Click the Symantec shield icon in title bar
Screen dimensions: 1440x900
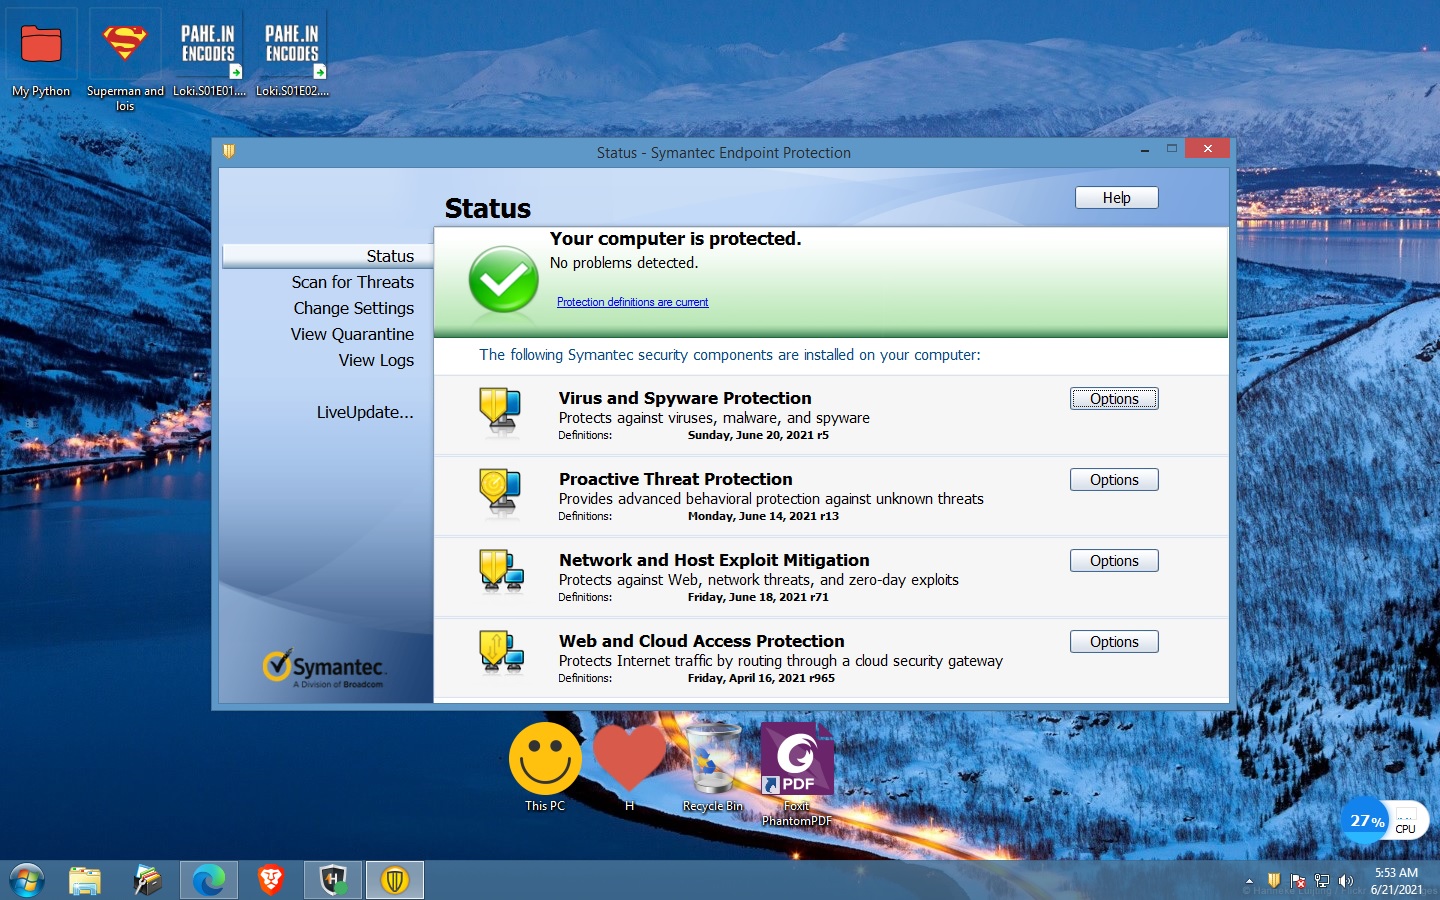[x=229, y=152]
